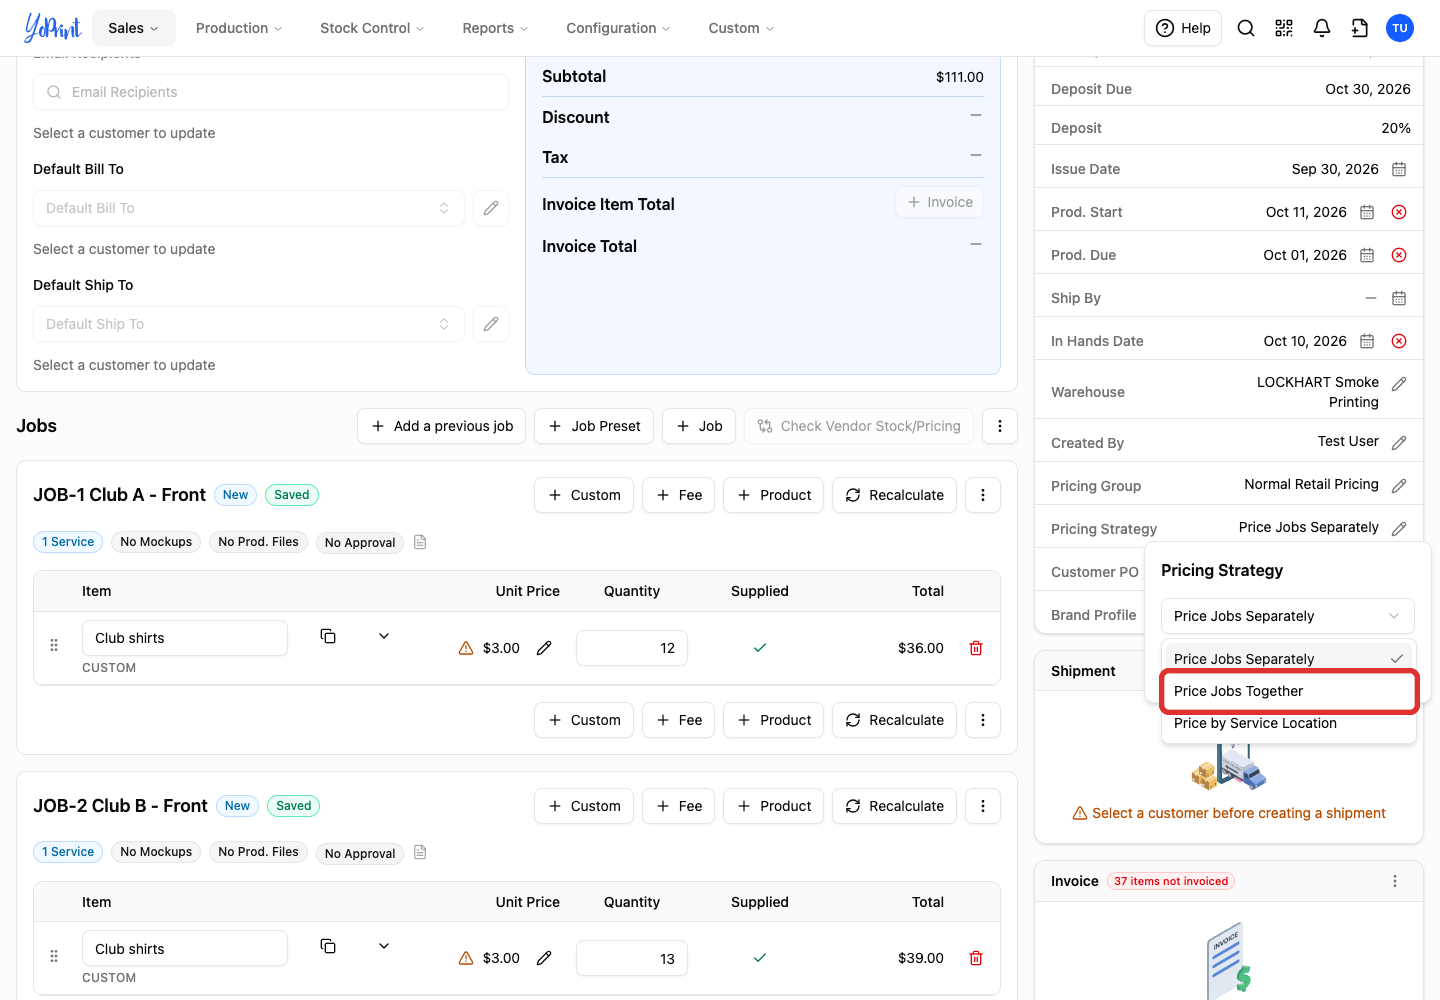Viewport: 1440px width, 1000px height.
Task: Expand Club shirts row chevron in JOB-1
Action: click(x=384, y=636)
